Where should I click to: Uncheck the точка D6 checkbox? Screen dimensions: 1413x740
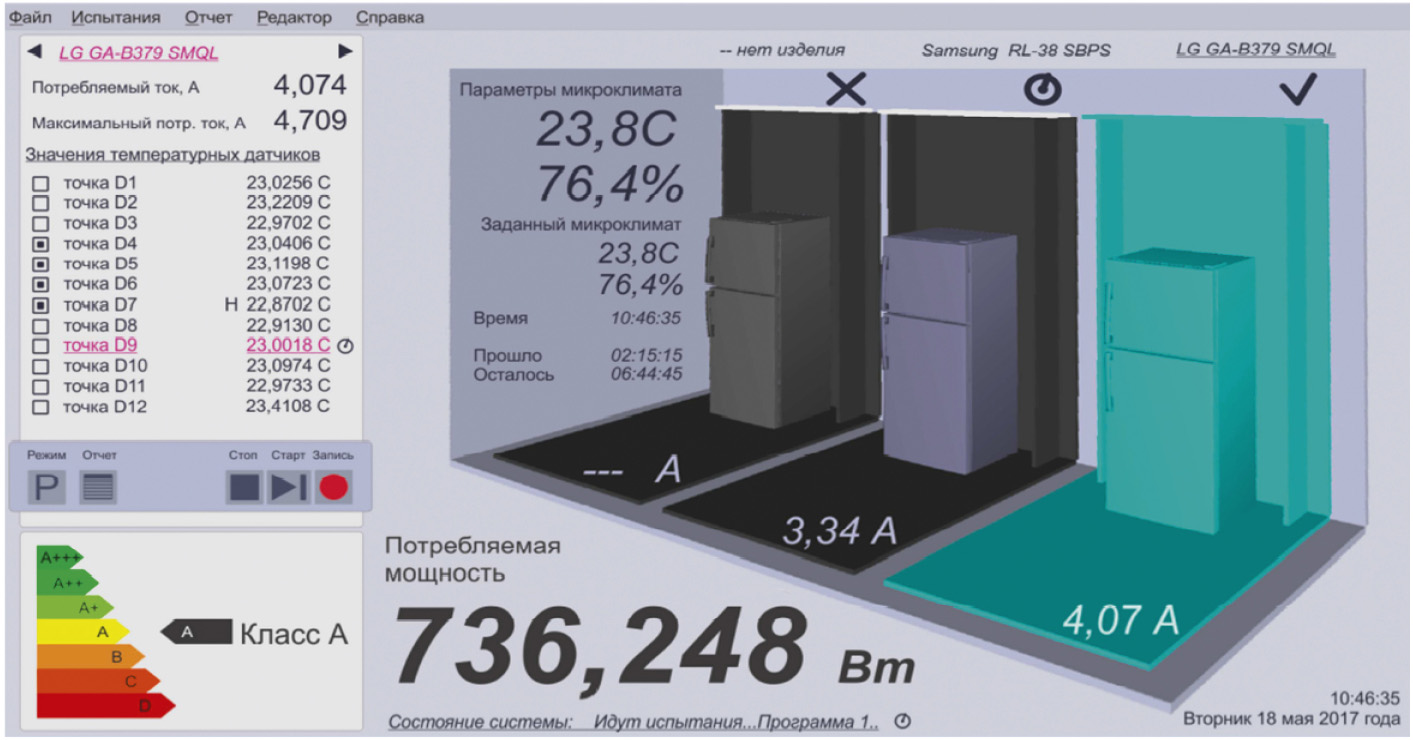(x=41, y=285)
